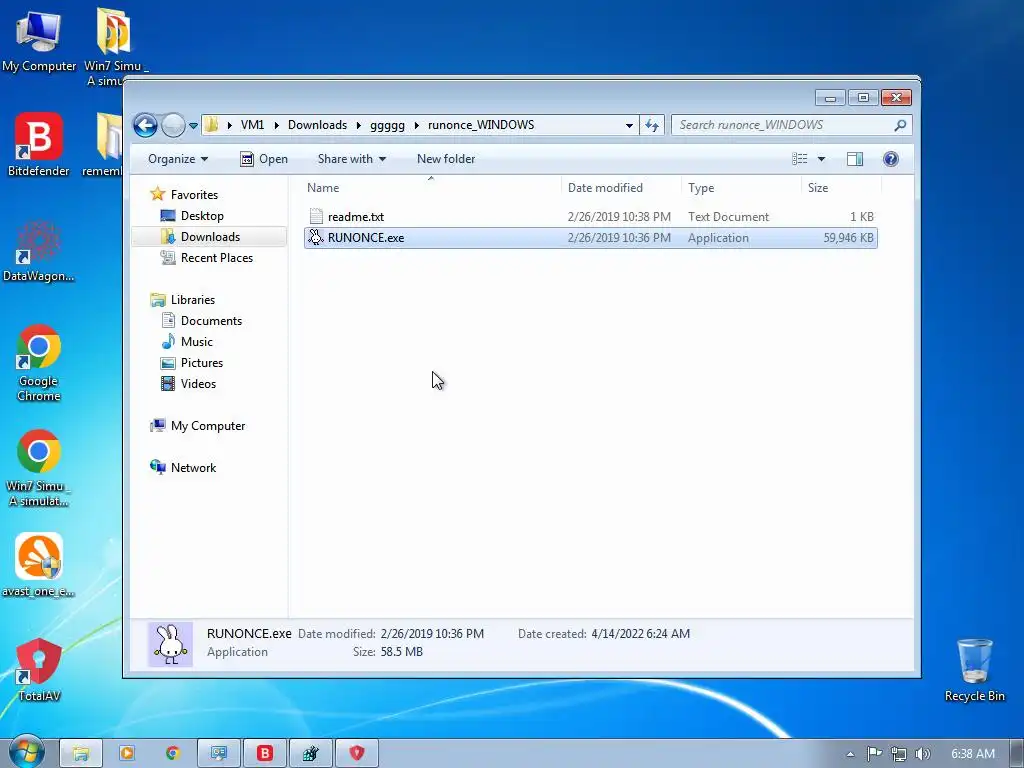Open Explorer help with question mark icon
Screen dimensions: 1024x768
click(891, 159)
